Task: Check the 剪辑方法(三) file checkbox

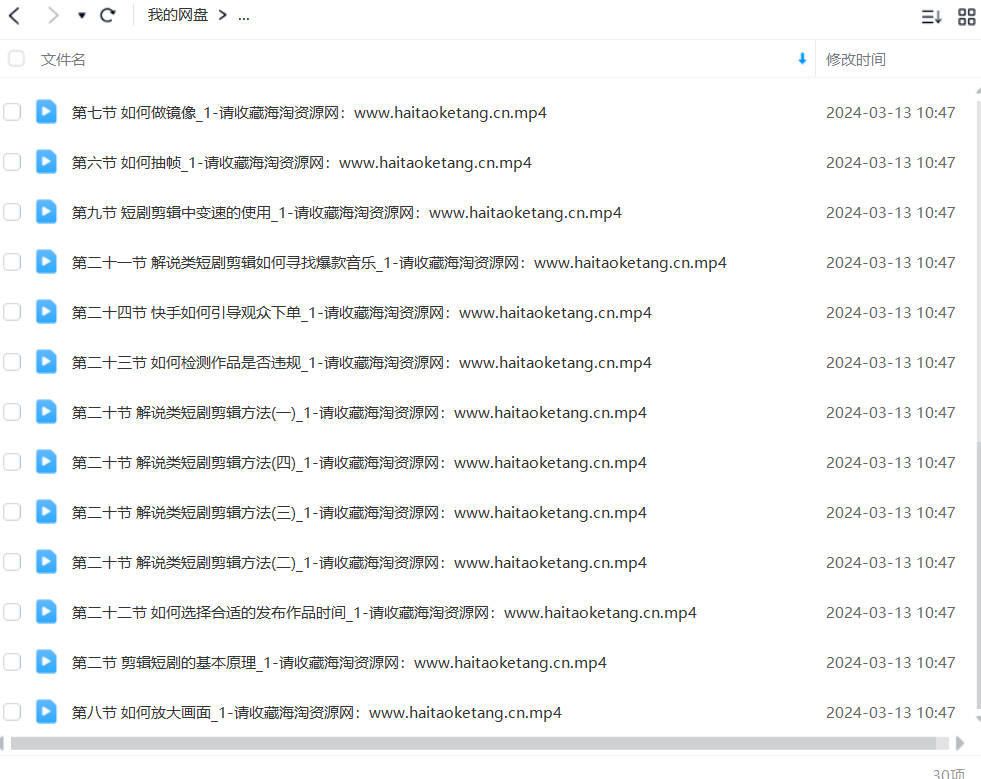Action: (x=12, y=512)
